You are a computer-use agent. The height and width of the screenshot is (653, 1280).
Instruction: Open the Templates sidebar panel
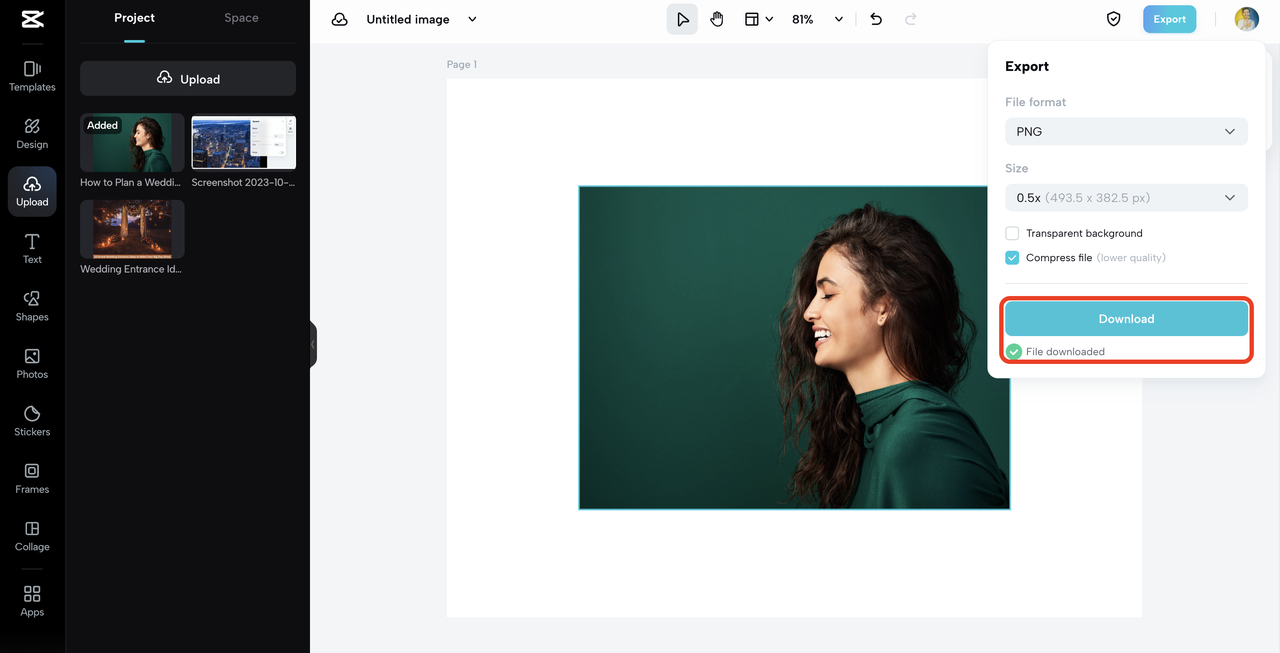pyautogui.click(x=32, y=76)
